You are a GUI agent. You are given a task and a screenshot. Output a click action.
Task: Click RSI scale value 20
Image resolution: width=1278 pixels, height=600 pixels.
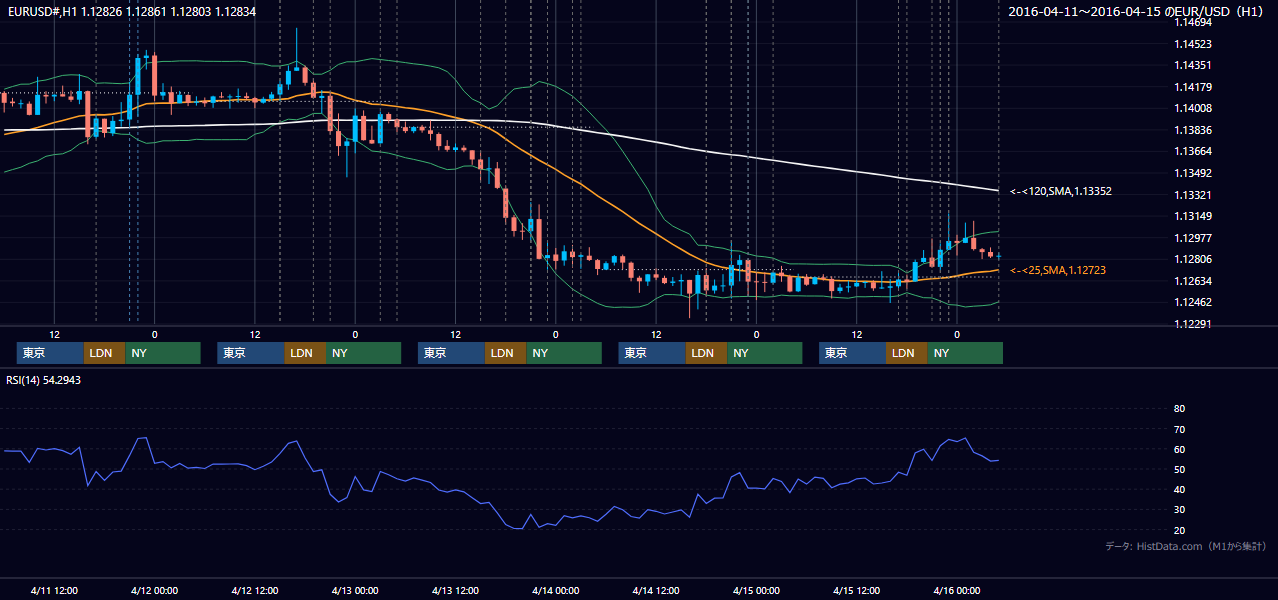click(1179, 530)
